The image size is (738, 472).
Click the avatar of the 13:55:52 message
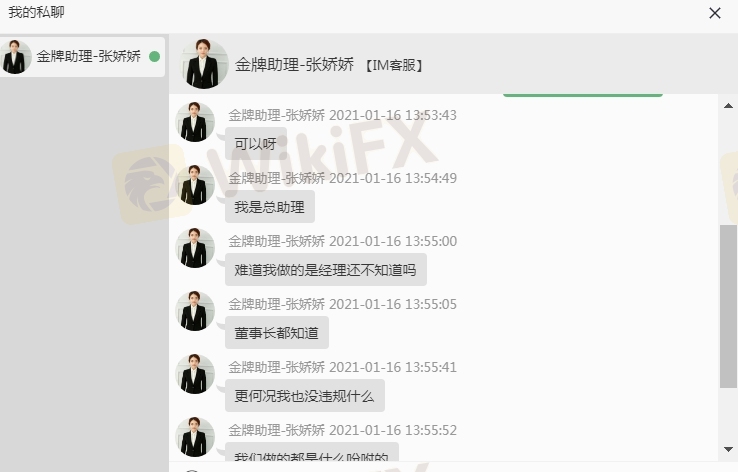click(195, 437)
